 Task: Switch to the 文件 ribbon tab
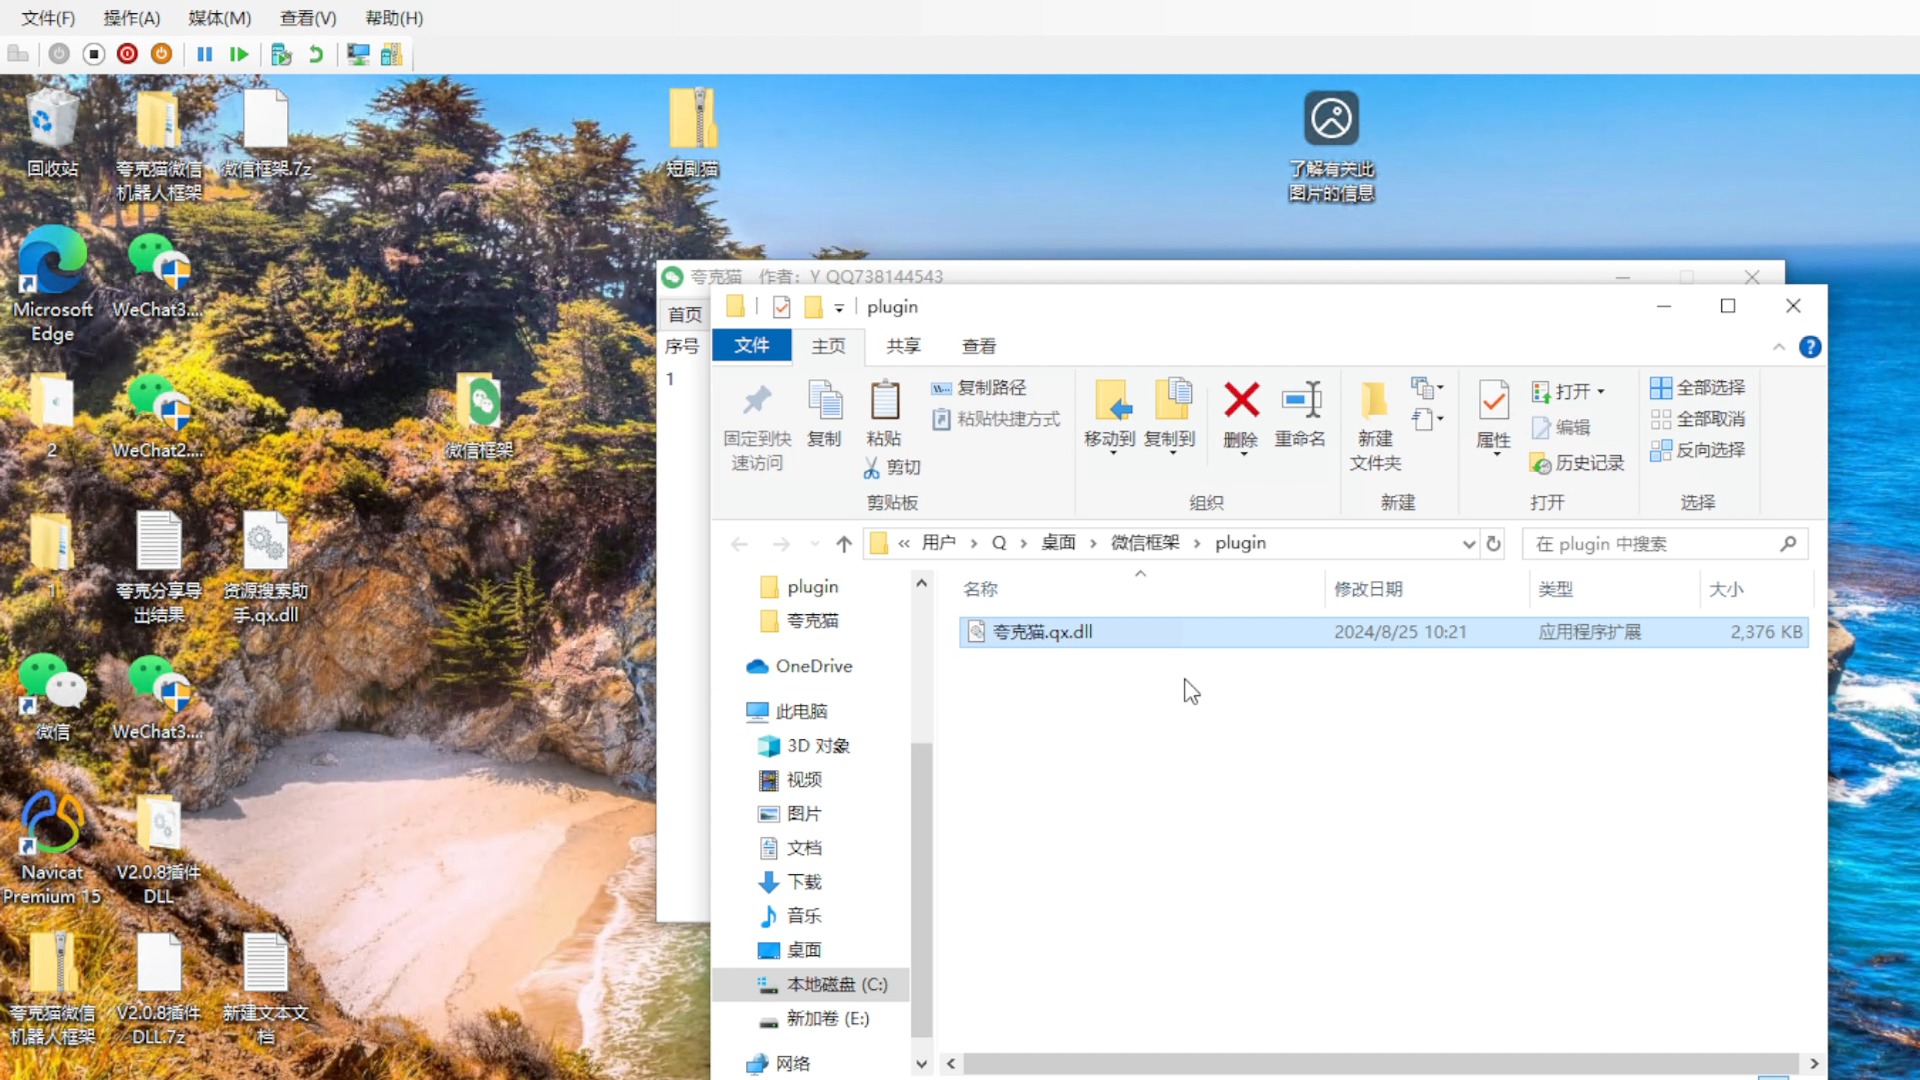point(751,345)
